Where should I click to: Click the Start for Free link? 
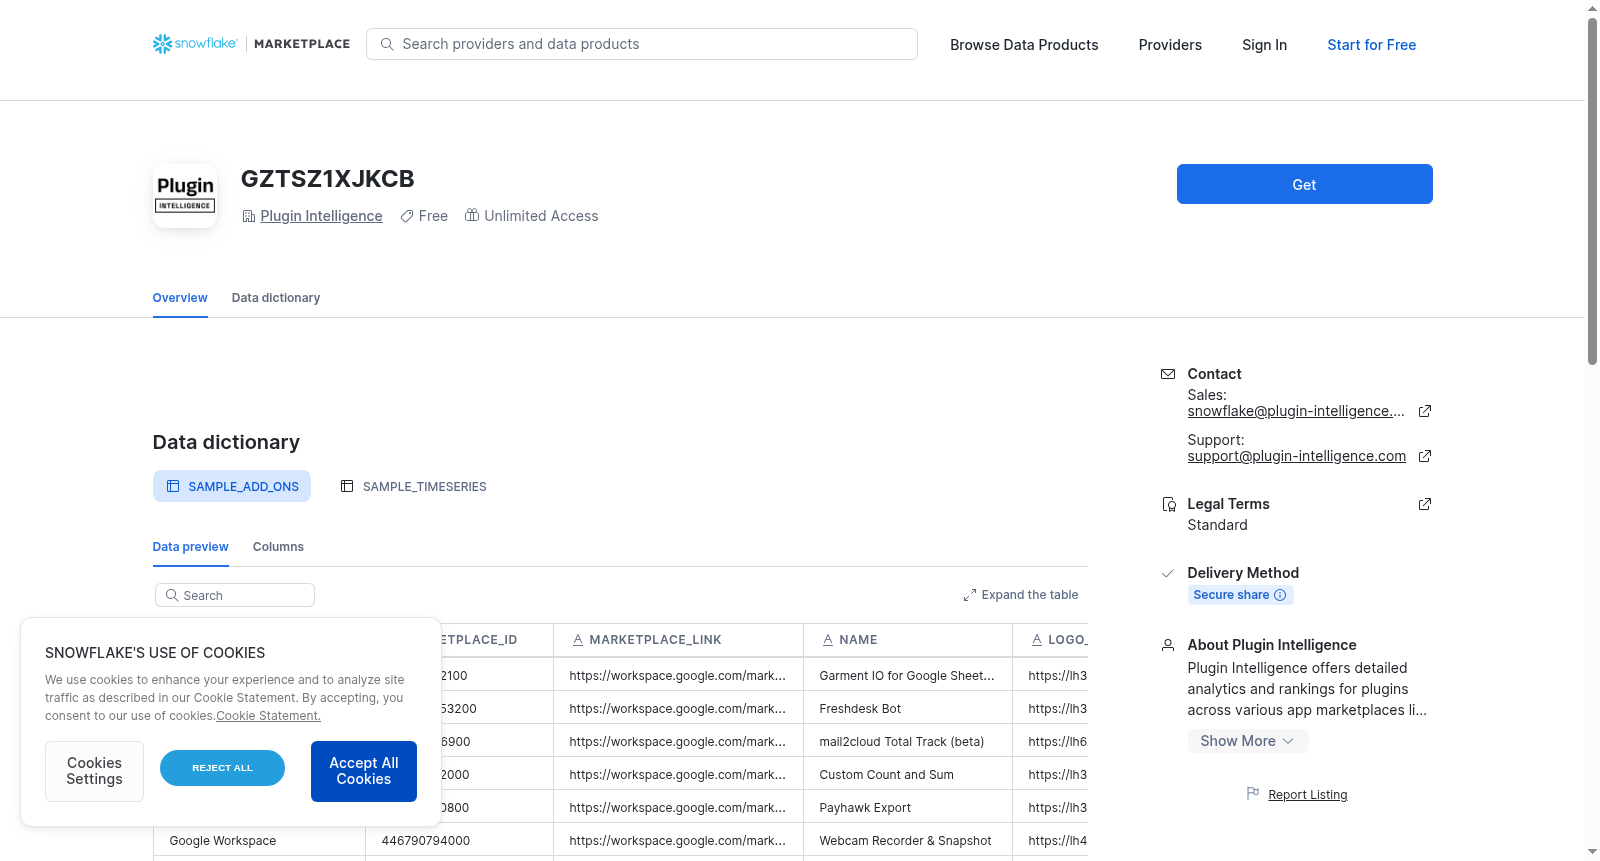(x=1371, y=45)
